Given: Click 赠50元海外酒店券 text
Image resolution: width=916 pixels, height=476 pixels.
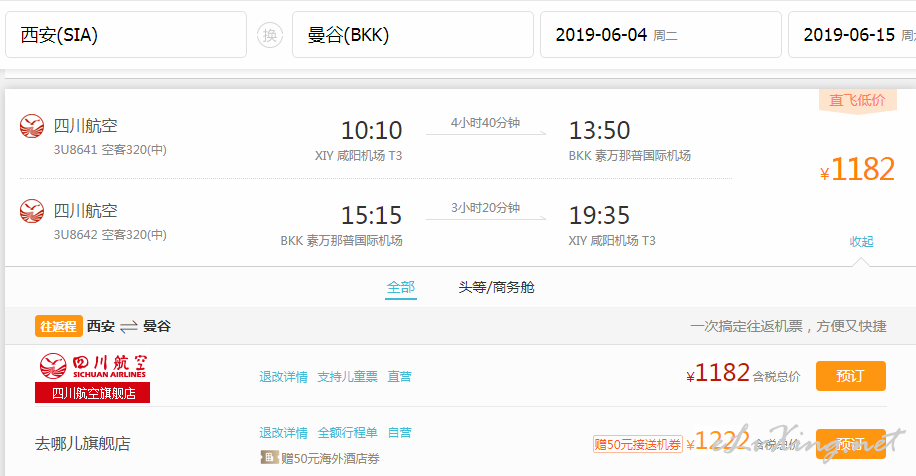Looking at the screenshot, I should pyautogui.click(x=330, y=458).
